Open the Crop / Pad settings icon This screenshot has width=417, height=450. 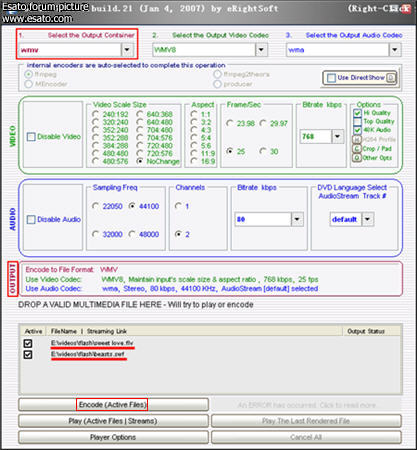coord(357,149)
